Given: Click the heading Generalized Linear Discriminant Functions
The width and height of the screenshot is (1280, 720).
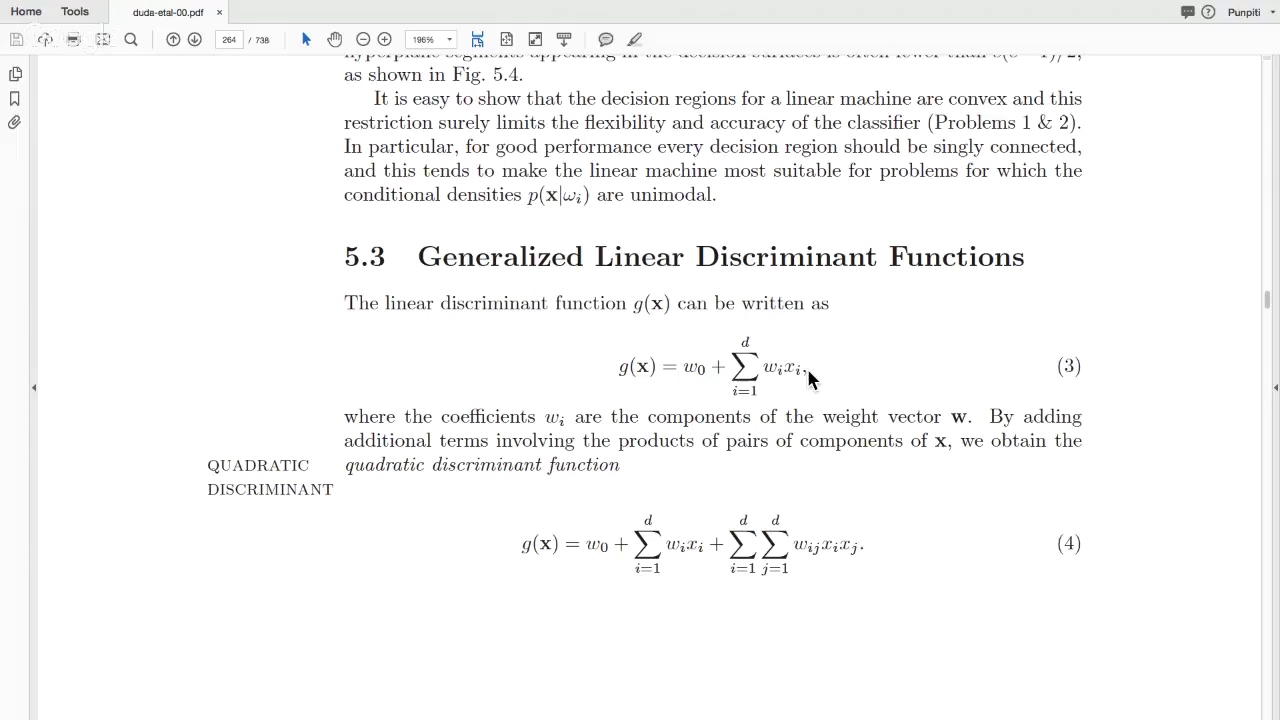Looking at the screenshot, I should (x=721, y=257).
